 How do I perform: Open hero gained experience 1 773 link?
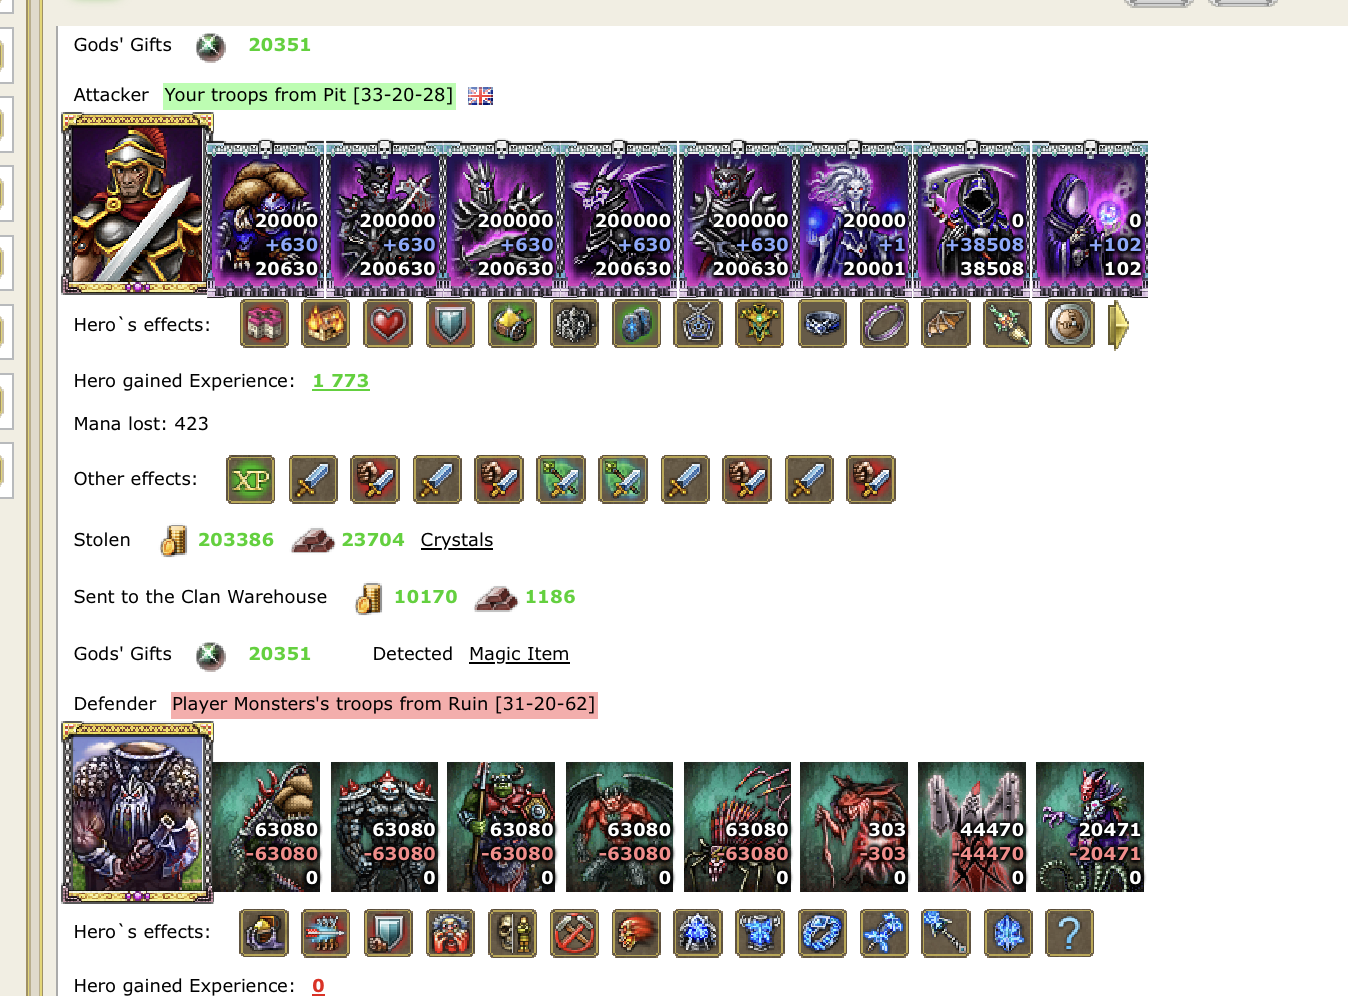(x=341, y=381)
